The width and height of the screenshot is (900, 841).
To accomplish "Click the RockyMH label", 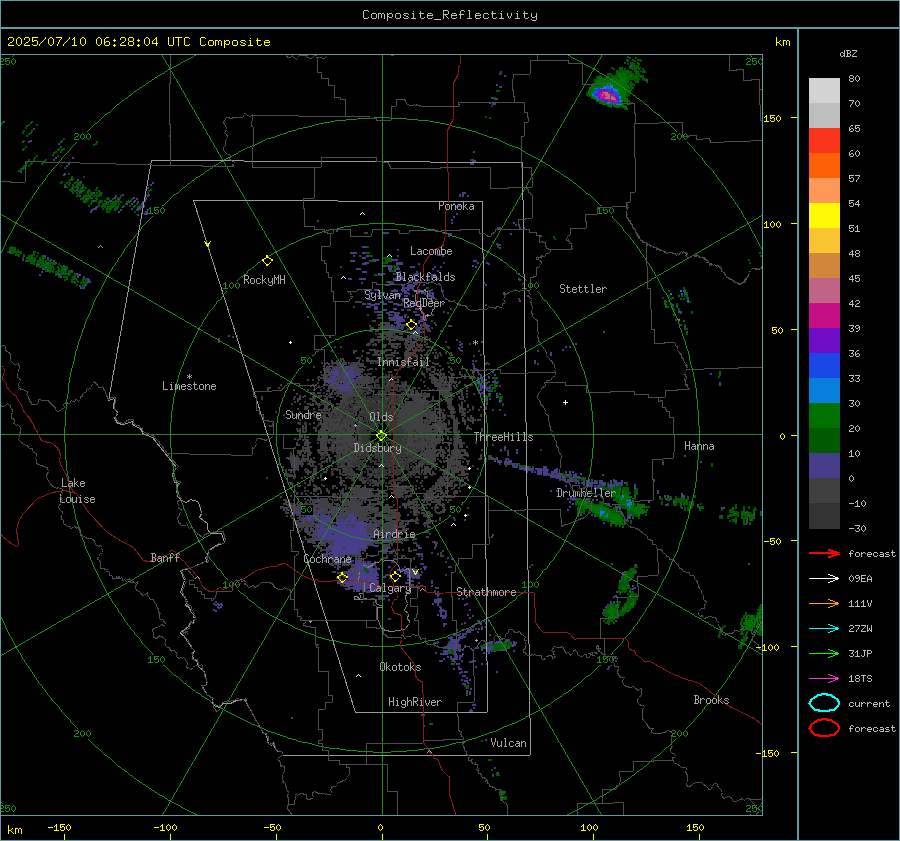I will point(264,280).
